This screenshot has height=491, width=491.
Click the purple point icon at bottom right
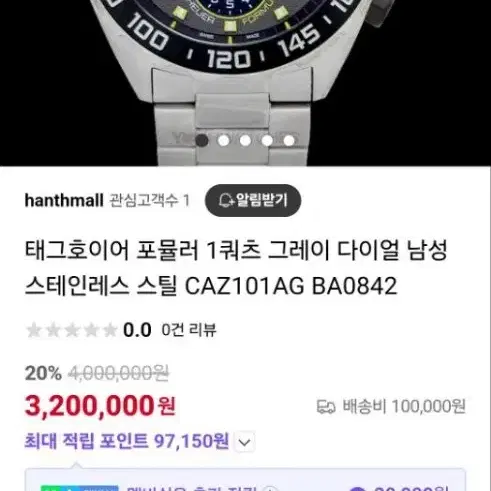point(357,489)
